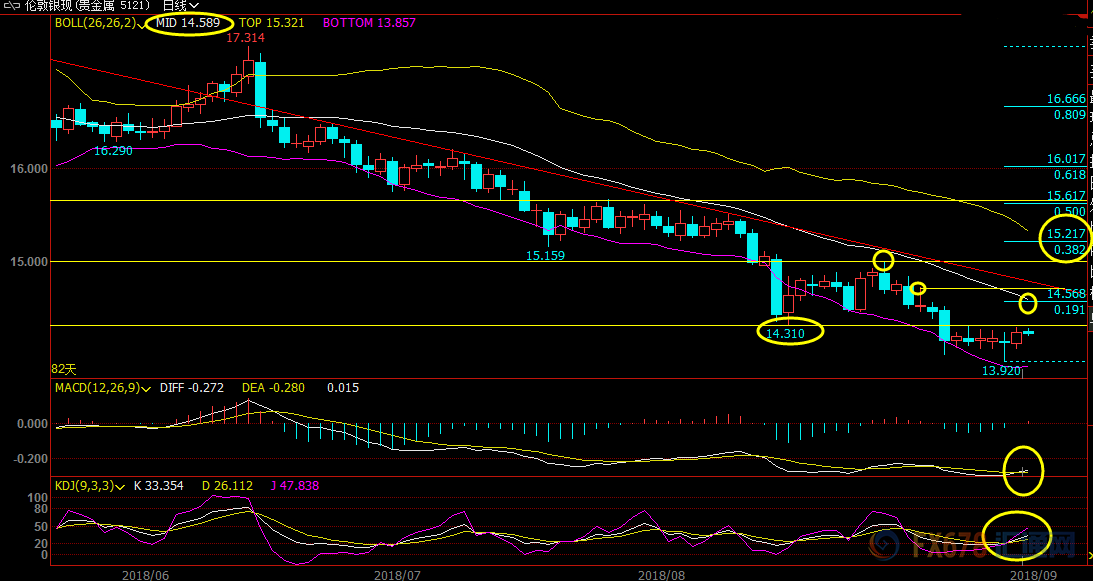
Task: Click the 2018/07 date on time axis
Action: click(398, 574)
